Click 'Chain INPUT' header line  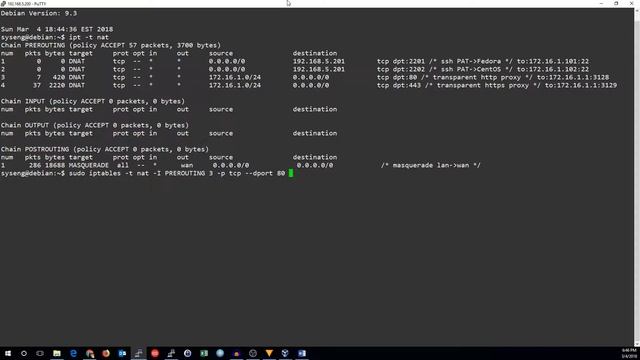click(93, 101)
